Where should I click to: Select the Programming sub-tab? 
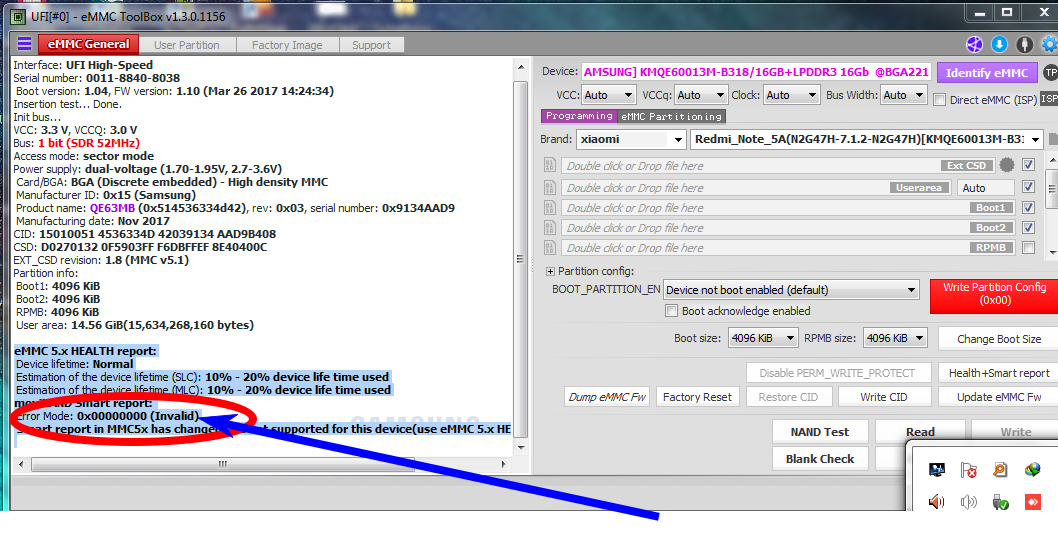[579, 116]
